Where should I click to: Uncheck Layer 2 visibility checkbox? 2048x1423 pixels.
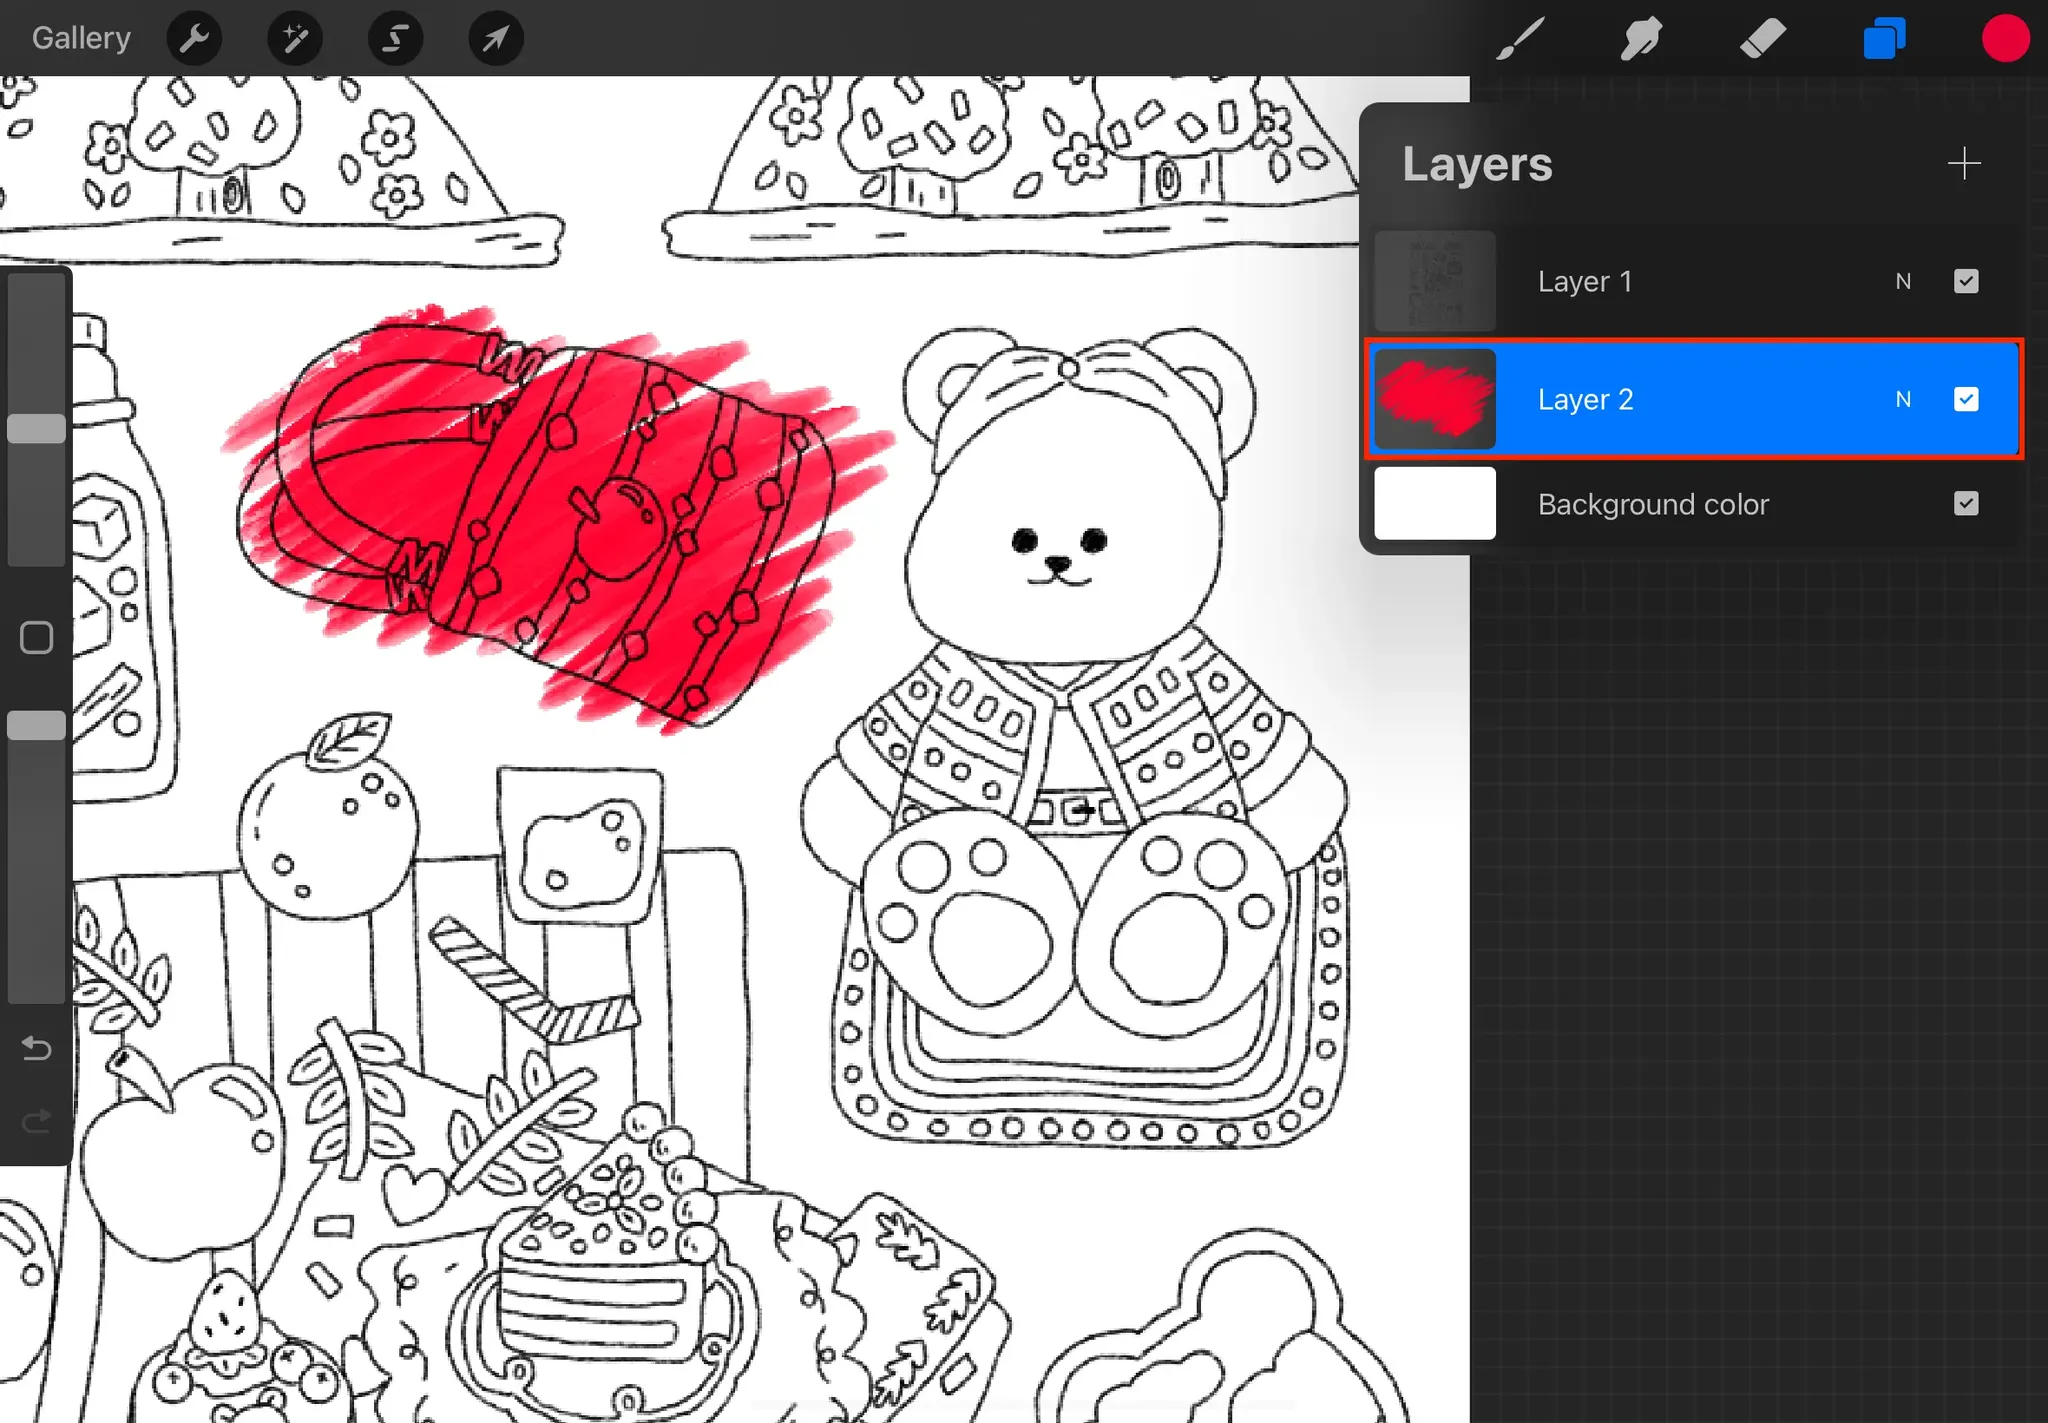pyautogui.click(x=1966, y=399)
